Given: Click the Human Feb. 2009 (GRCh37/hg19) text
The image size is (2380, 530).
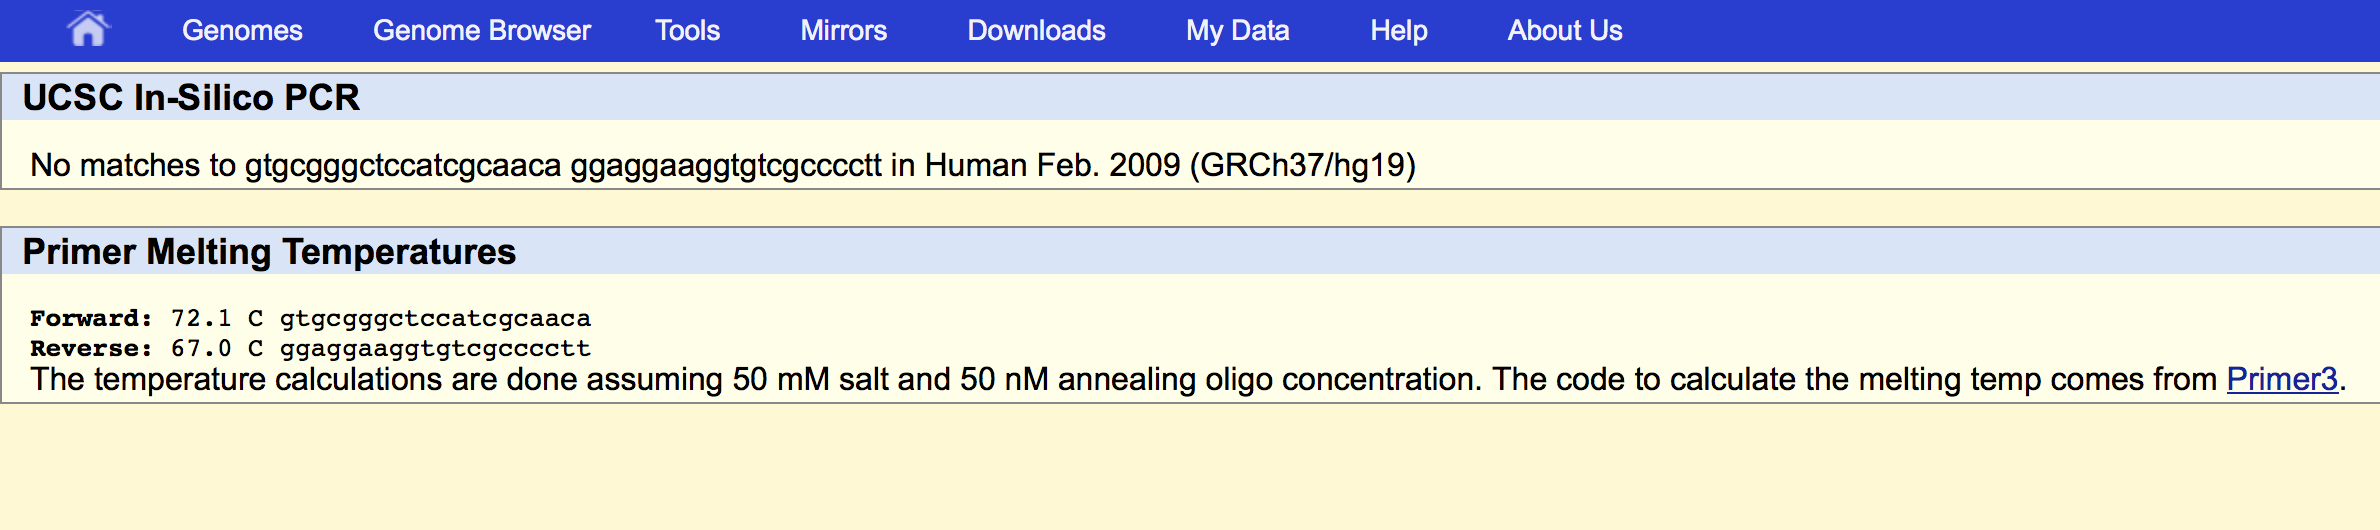Looking at the screenshot, I should click(x=1170, y=165).
